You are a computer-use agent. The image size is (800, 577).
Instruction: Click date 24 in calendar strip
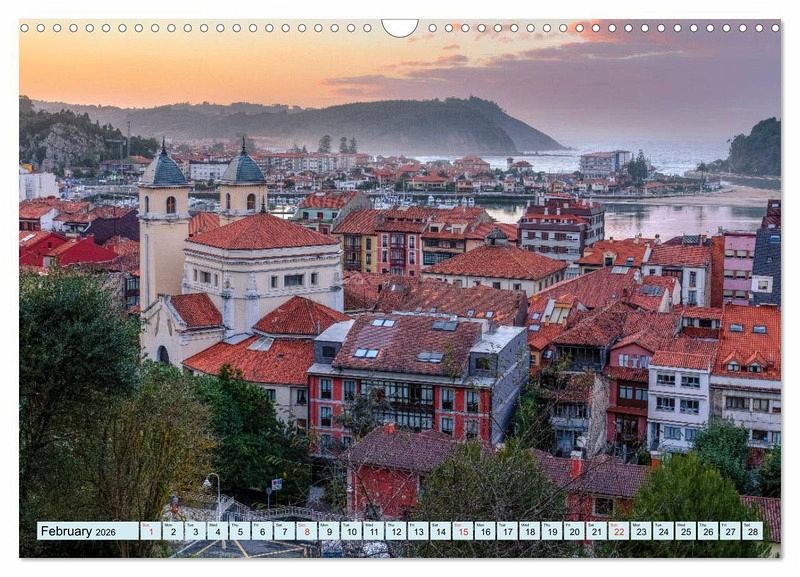coord(662,531)
